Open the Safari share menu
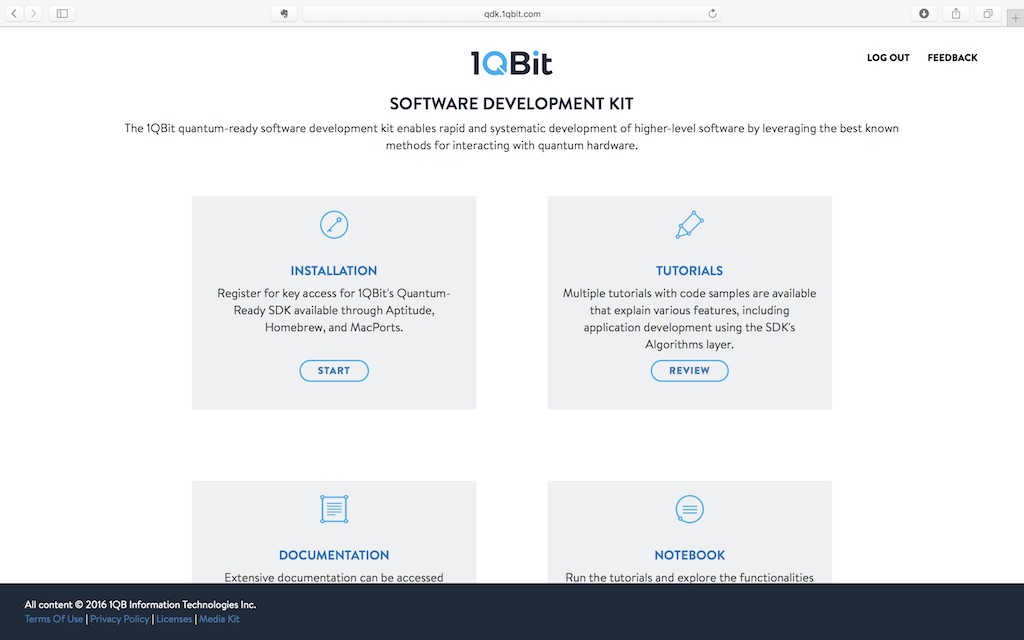1024x640 pixels. coord(956,14)
